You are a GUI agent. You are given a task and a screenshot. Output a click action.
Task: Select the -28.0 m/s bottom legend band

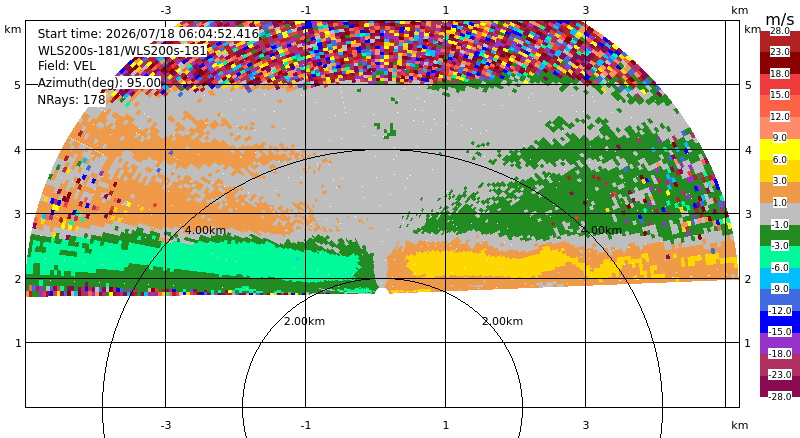(x=780, y=386)
